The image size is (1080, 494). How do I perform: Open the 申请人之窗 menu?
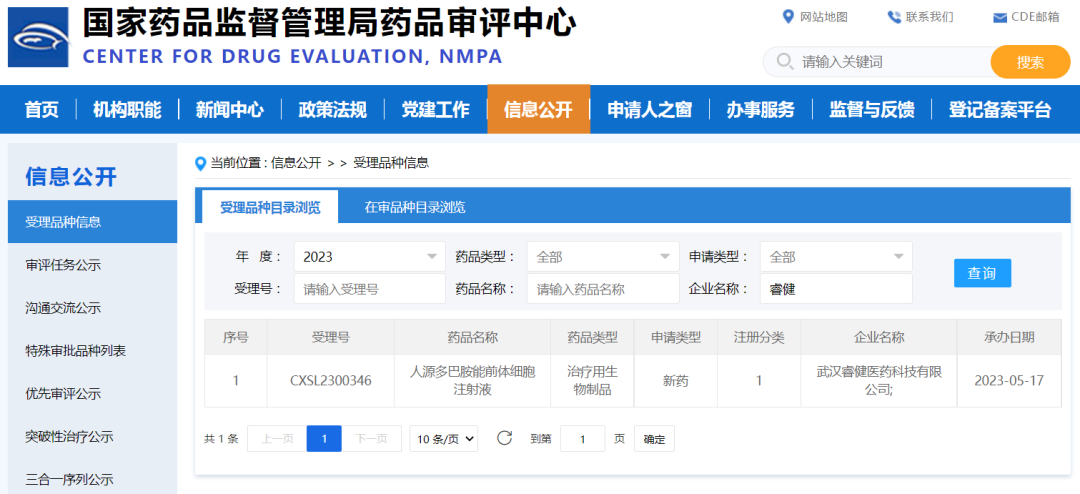[x=650, y=110]
